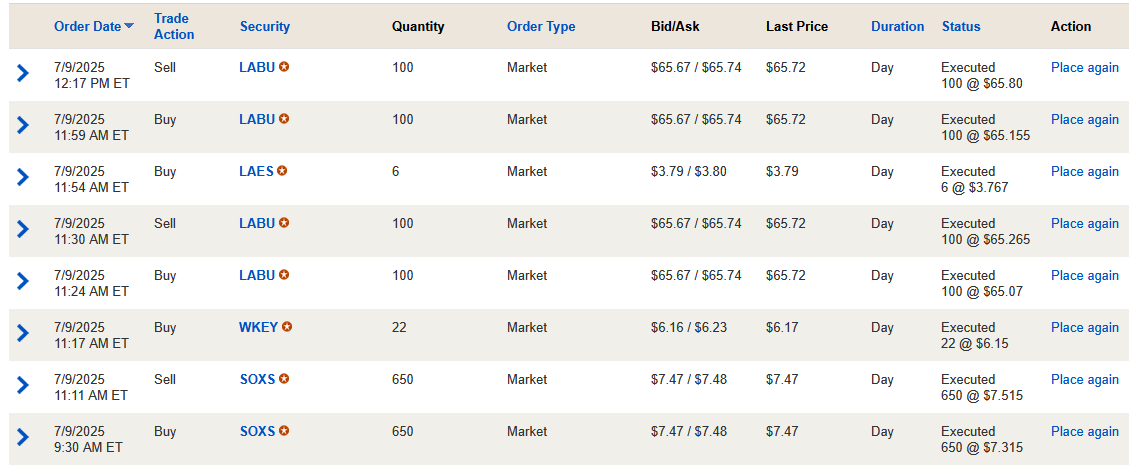Click star icon next to SOXS 9:30 AM order
Screen dimensions: 1130x473
click(284, 431)
